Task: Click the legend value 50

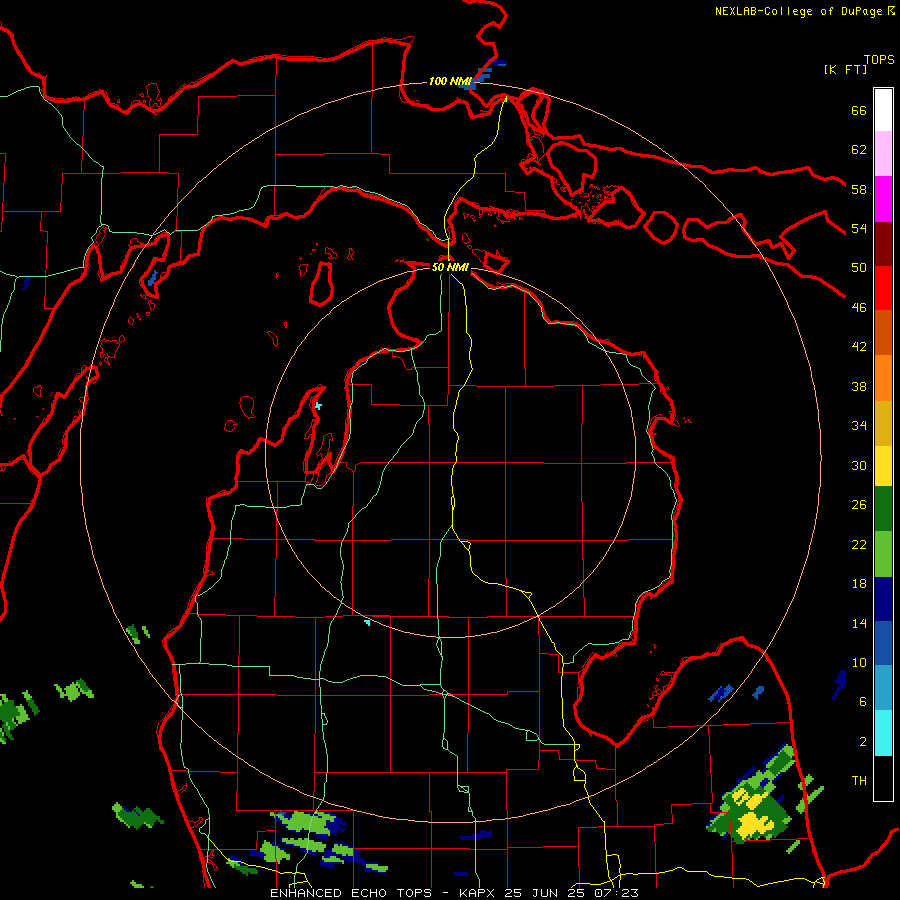Action: (859, 268)
